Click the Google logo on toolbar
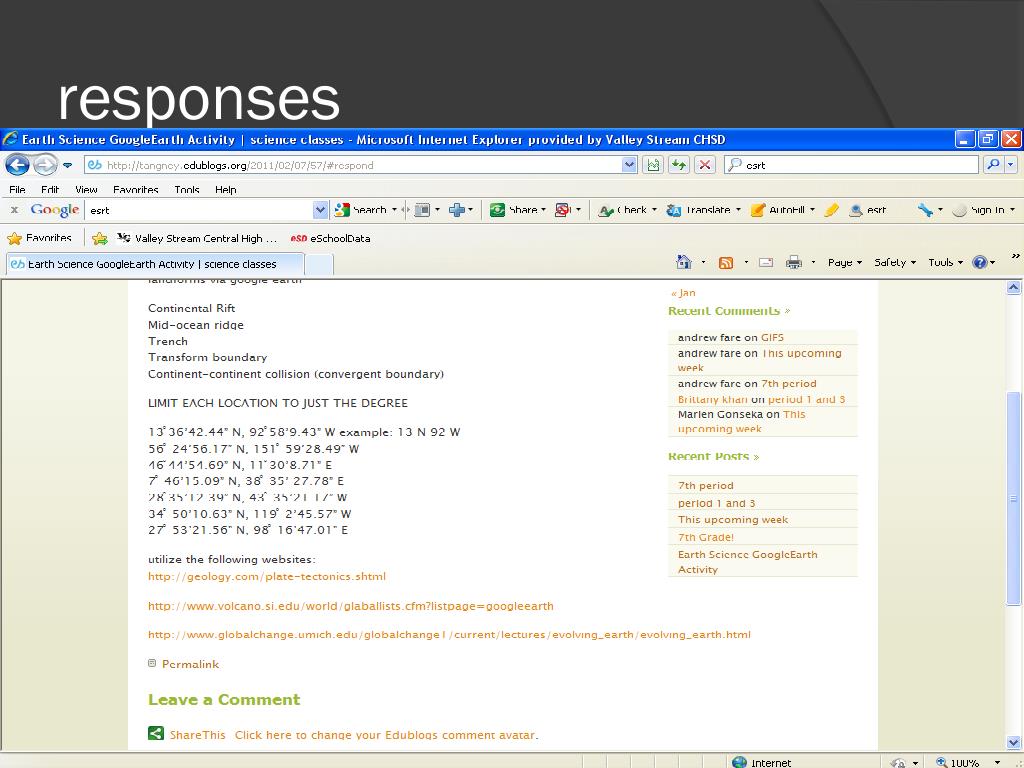 click(55, 210)
